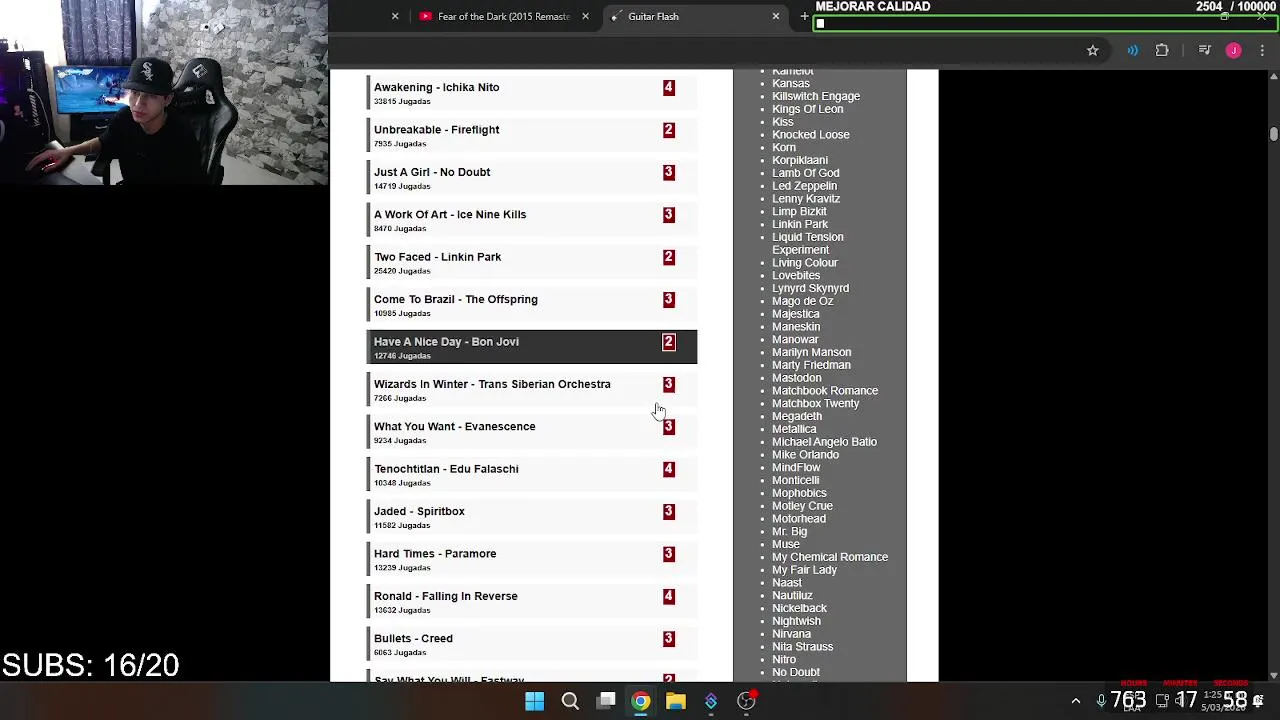Close the Fear of the Dark tab
Image resolution: width=1280 pixels, height=720 pixels.
[585, 16]
